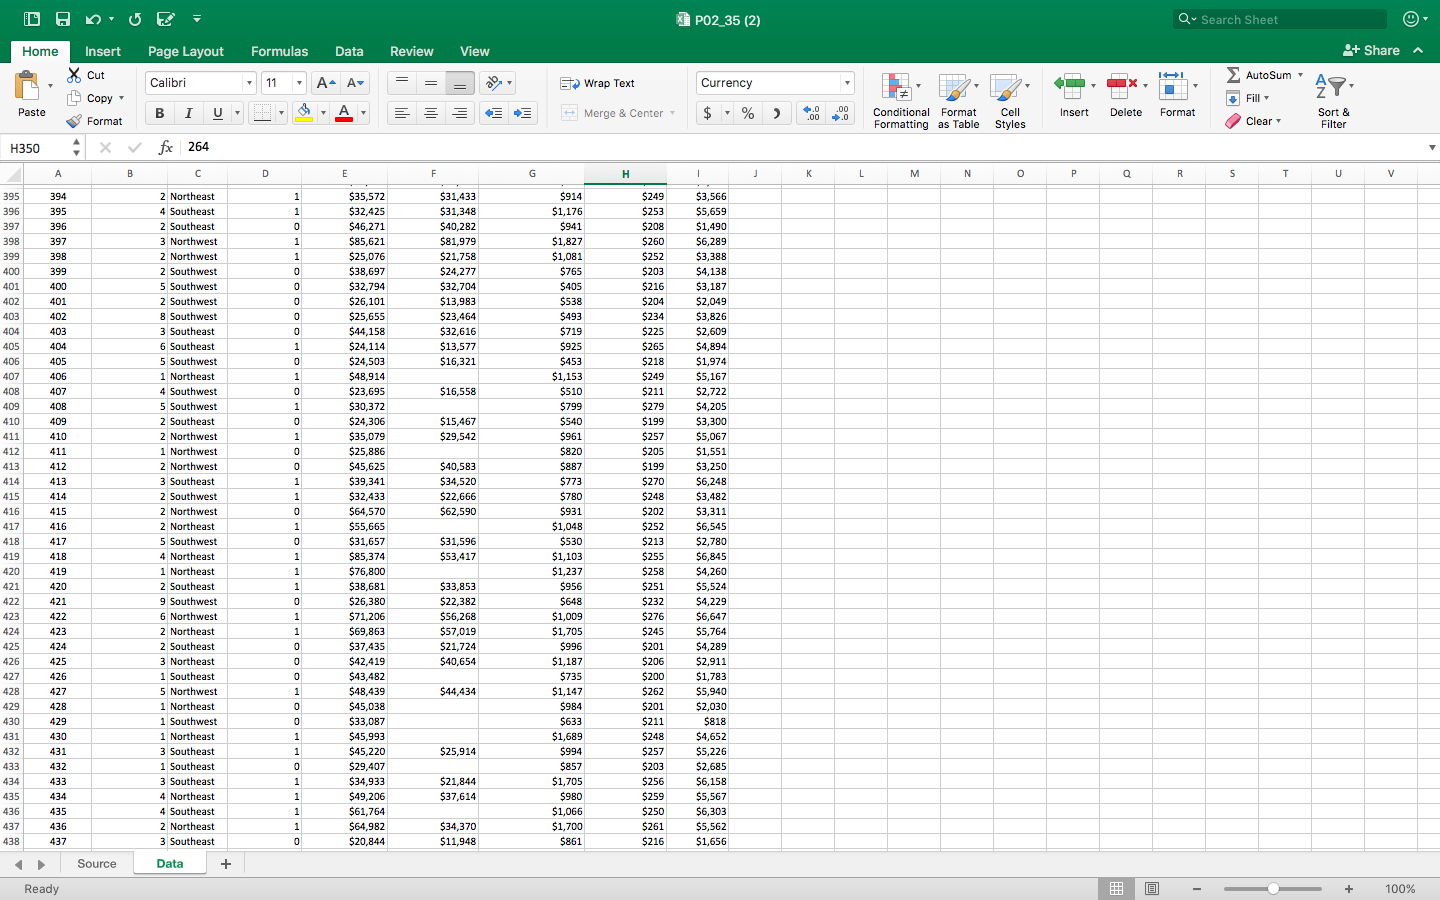Click the Percent Style button
Viewport: 1440px width, 900px height.
click(x=747, y=113)
